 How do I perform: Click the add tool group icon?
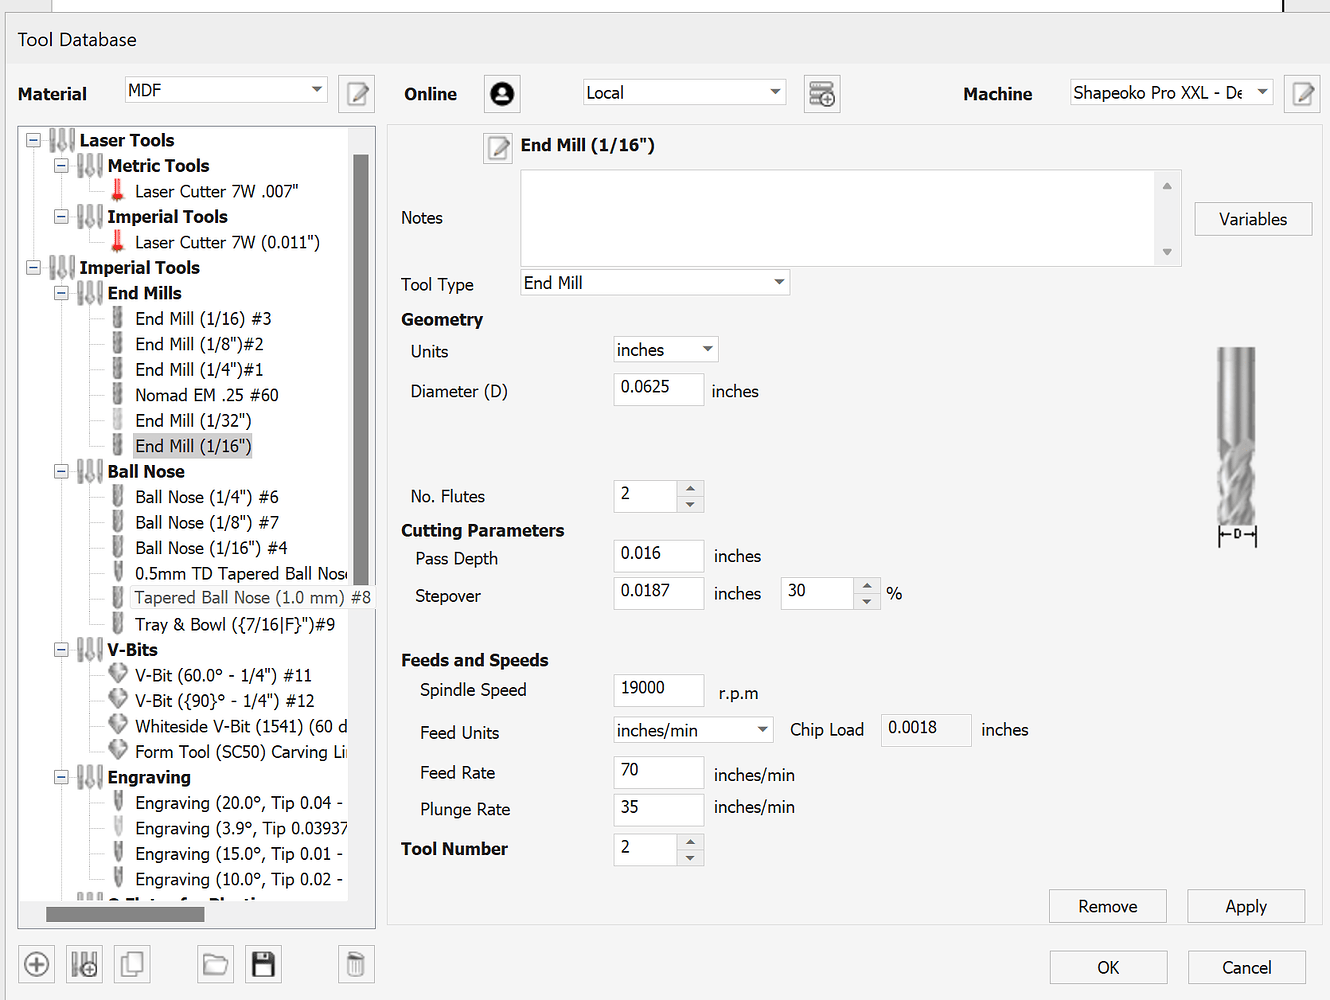coord(85,964)
